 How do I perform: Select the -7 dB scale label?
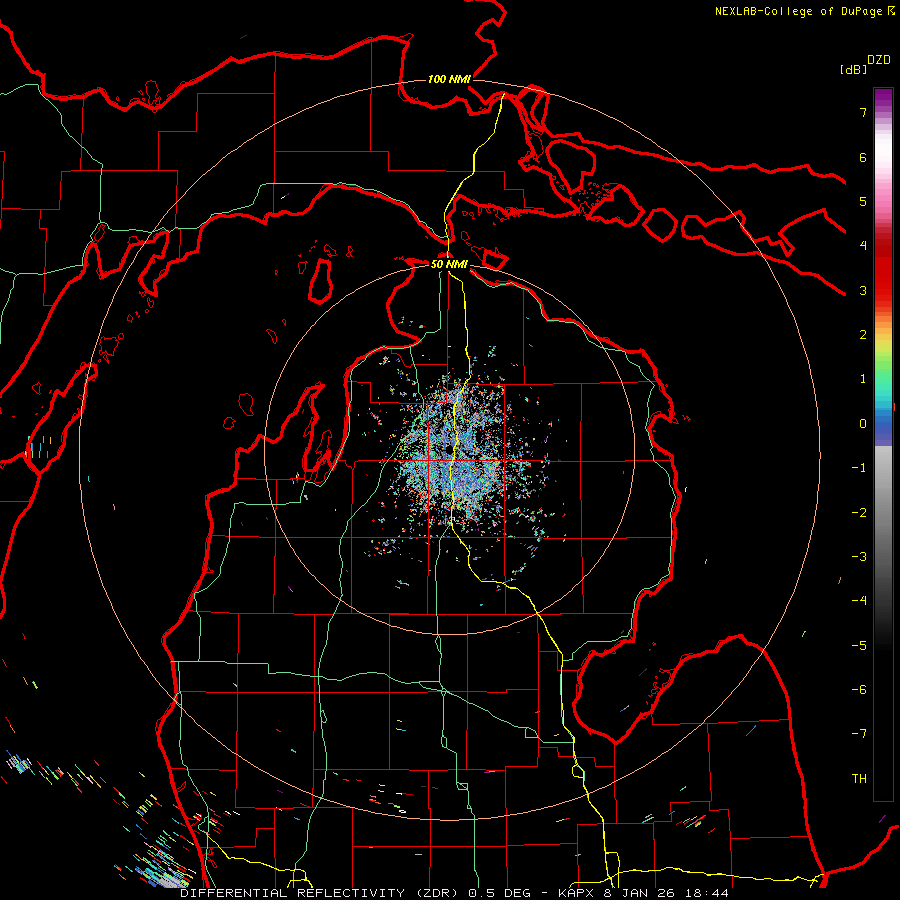click(x=859, y=734)
